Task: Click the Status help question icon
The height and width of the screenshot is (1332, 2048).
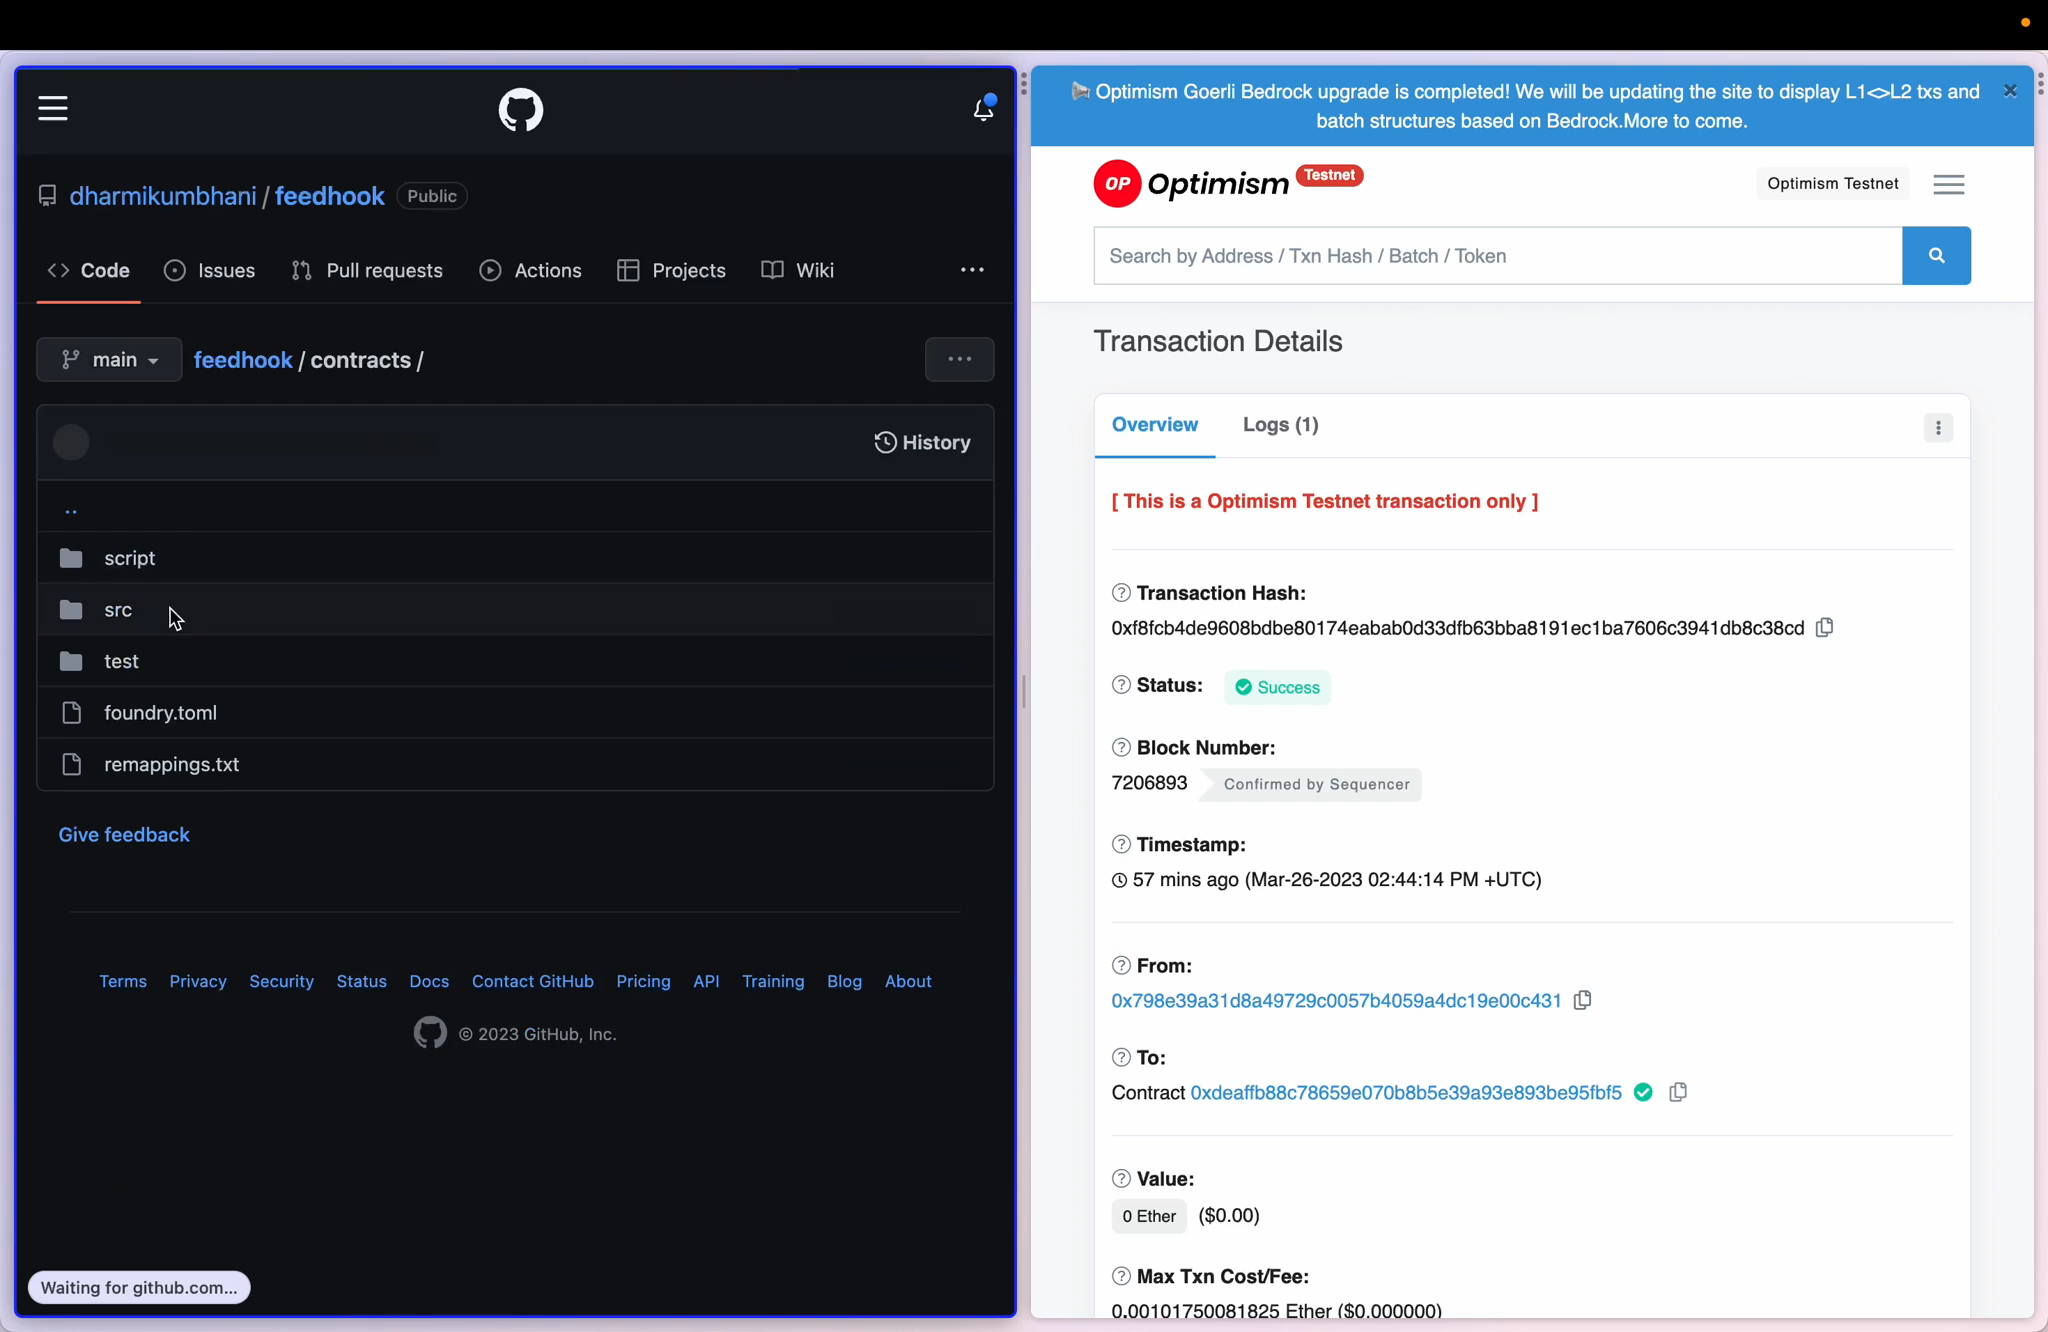Action: coord(1121,685)
